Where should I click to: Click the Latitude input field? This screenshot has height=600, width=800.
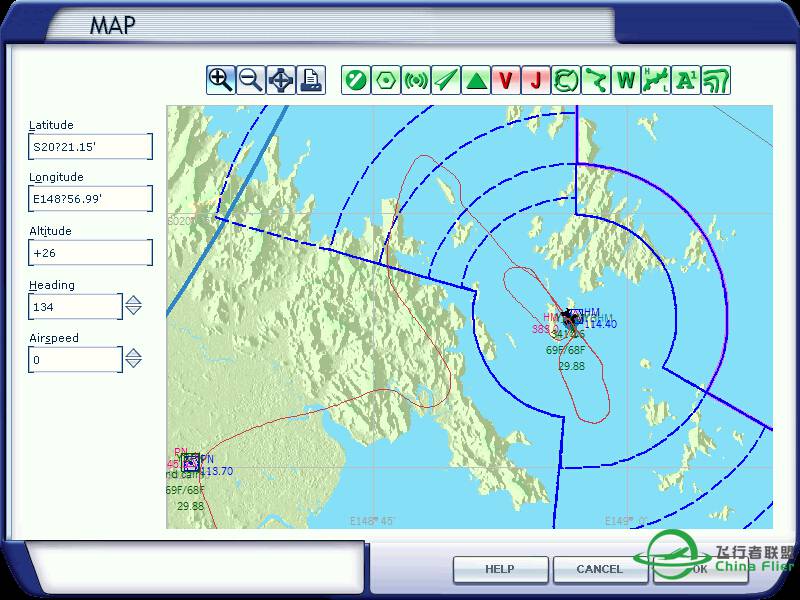tap(90, 147)
